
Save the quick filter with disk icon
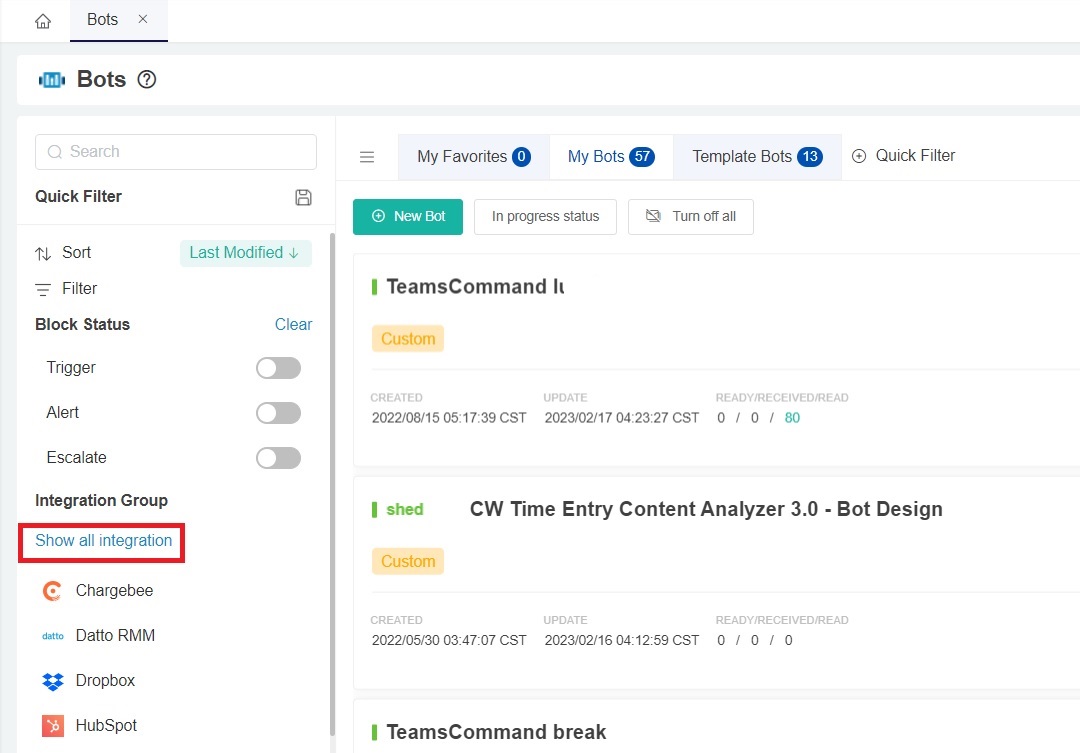click(304, 197)
